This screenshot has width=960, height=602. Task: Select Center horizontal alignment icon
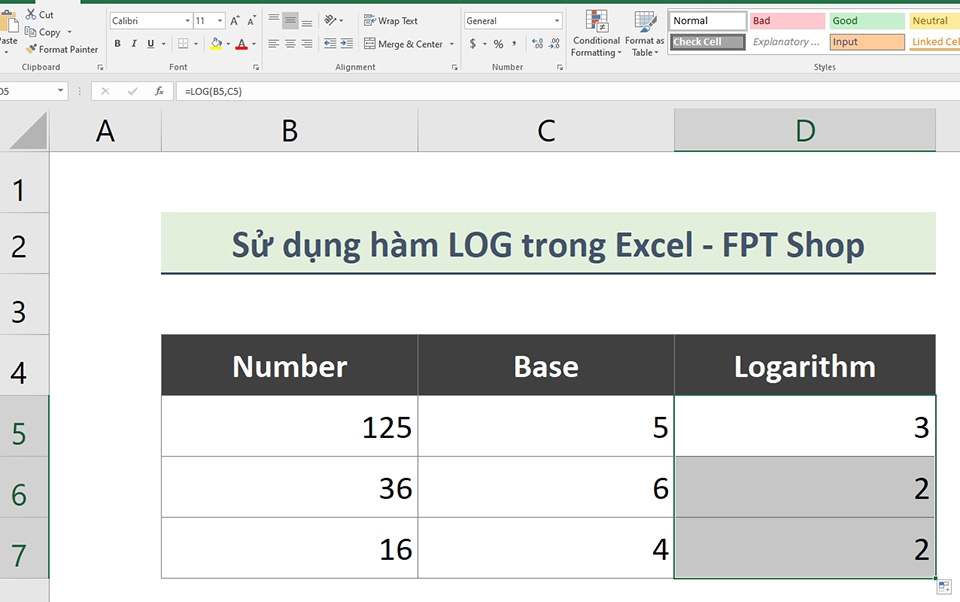tap(290, 43)
